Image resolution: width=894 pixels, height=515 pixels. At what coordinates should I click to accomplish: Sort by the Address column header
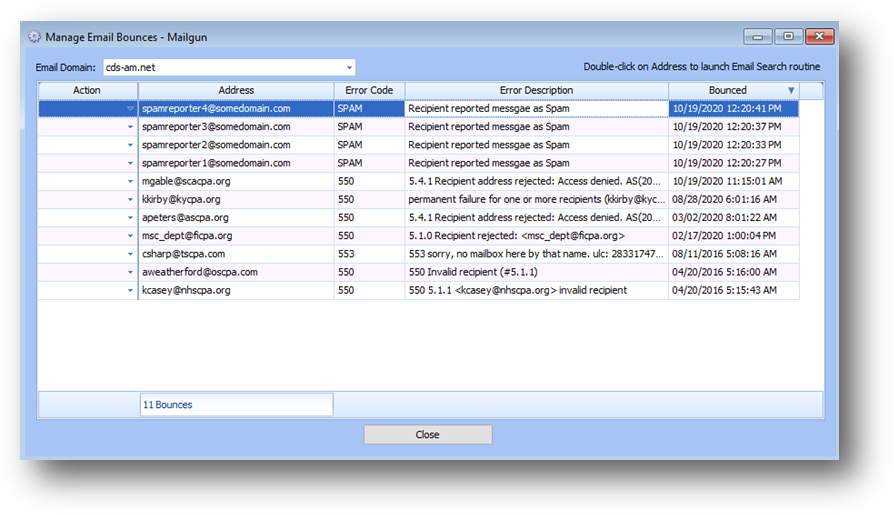(236, 91)
